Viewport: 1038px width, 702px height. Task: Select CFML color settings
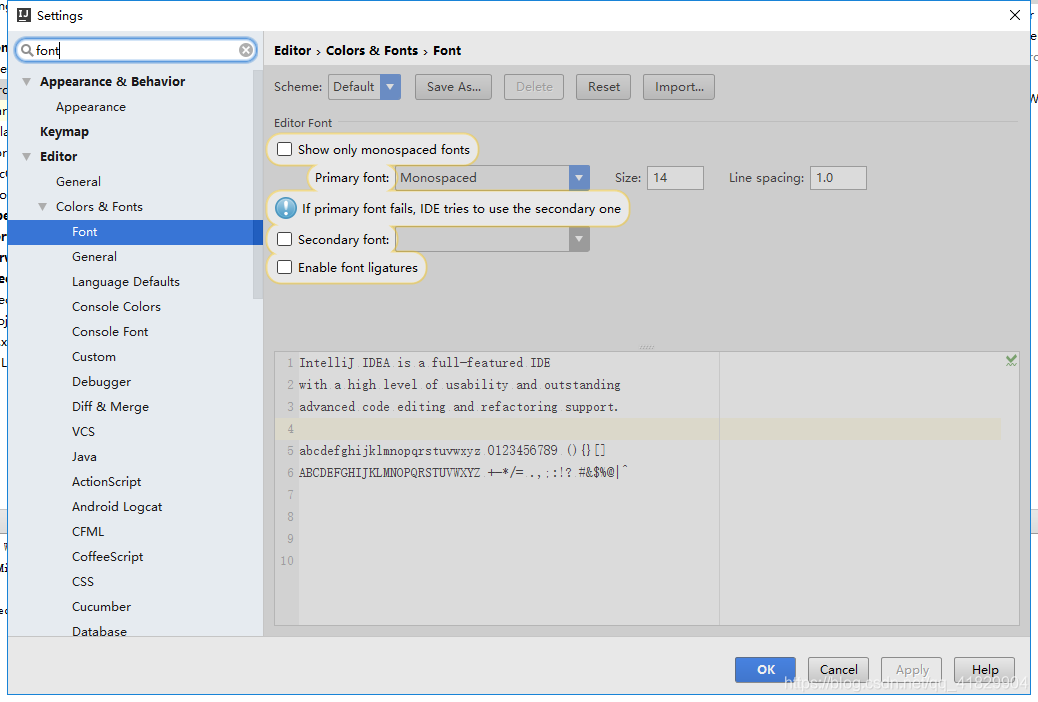coord(88,531)
